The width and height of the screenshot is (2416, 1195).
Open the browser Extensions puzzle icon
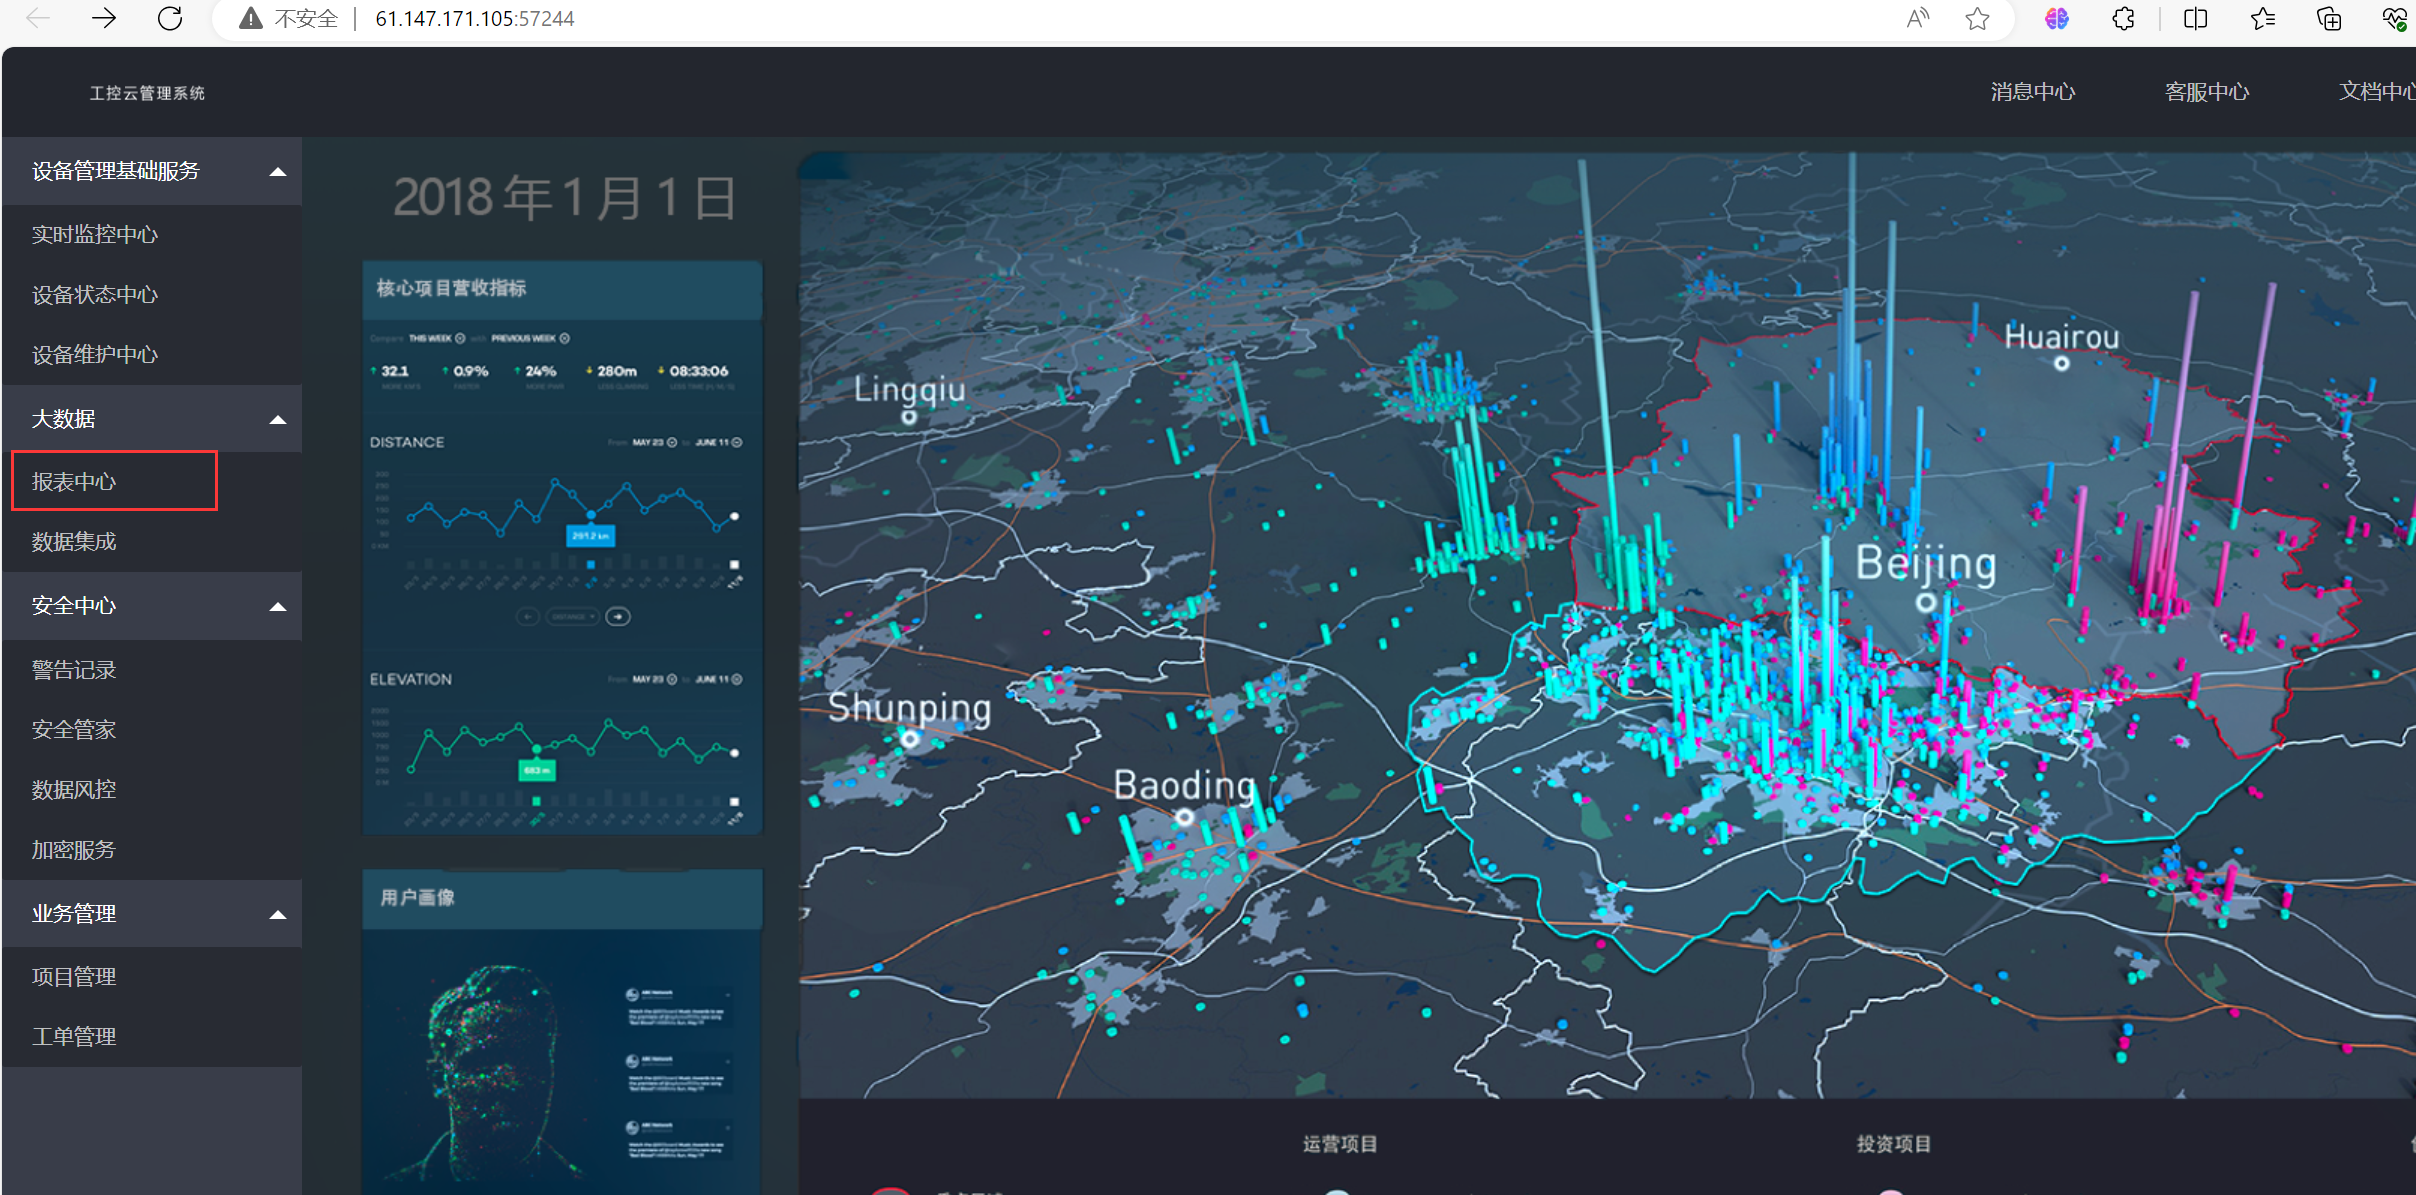pos(2123,18)
